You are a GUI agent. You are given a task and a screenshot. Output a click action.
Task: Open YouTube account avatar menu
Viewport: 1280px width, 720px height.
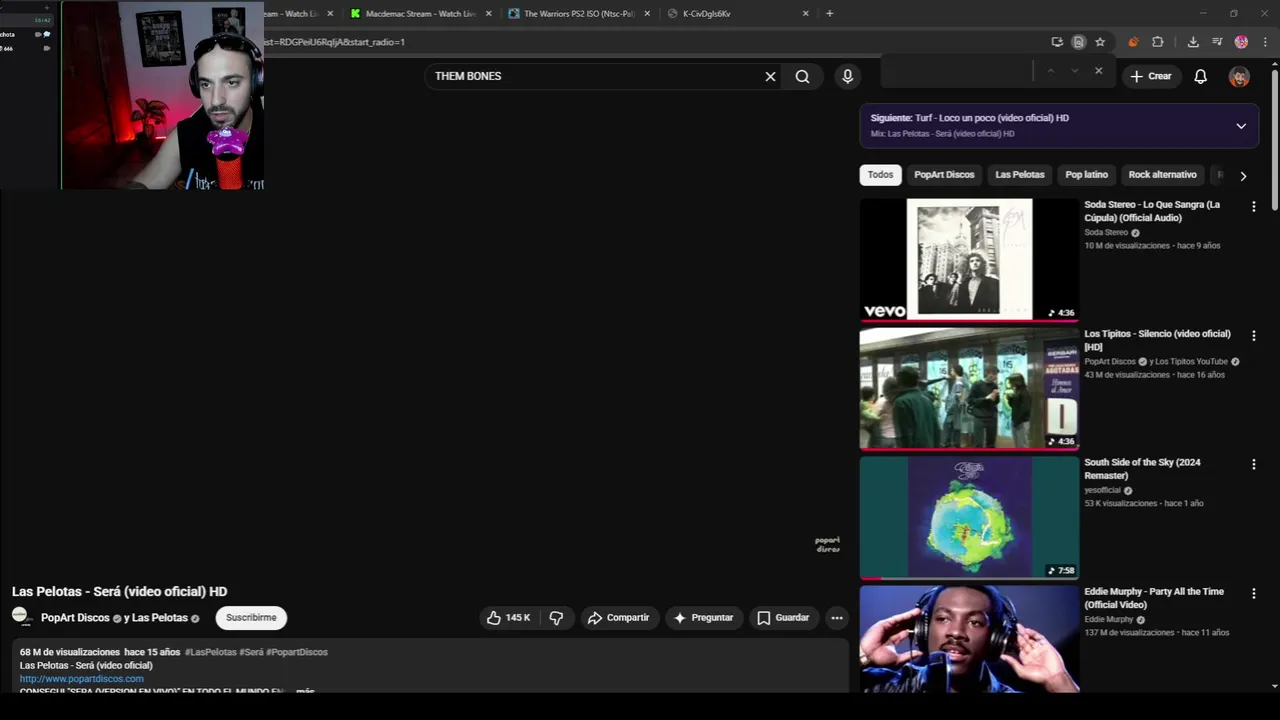click(x=1239, y=76)
